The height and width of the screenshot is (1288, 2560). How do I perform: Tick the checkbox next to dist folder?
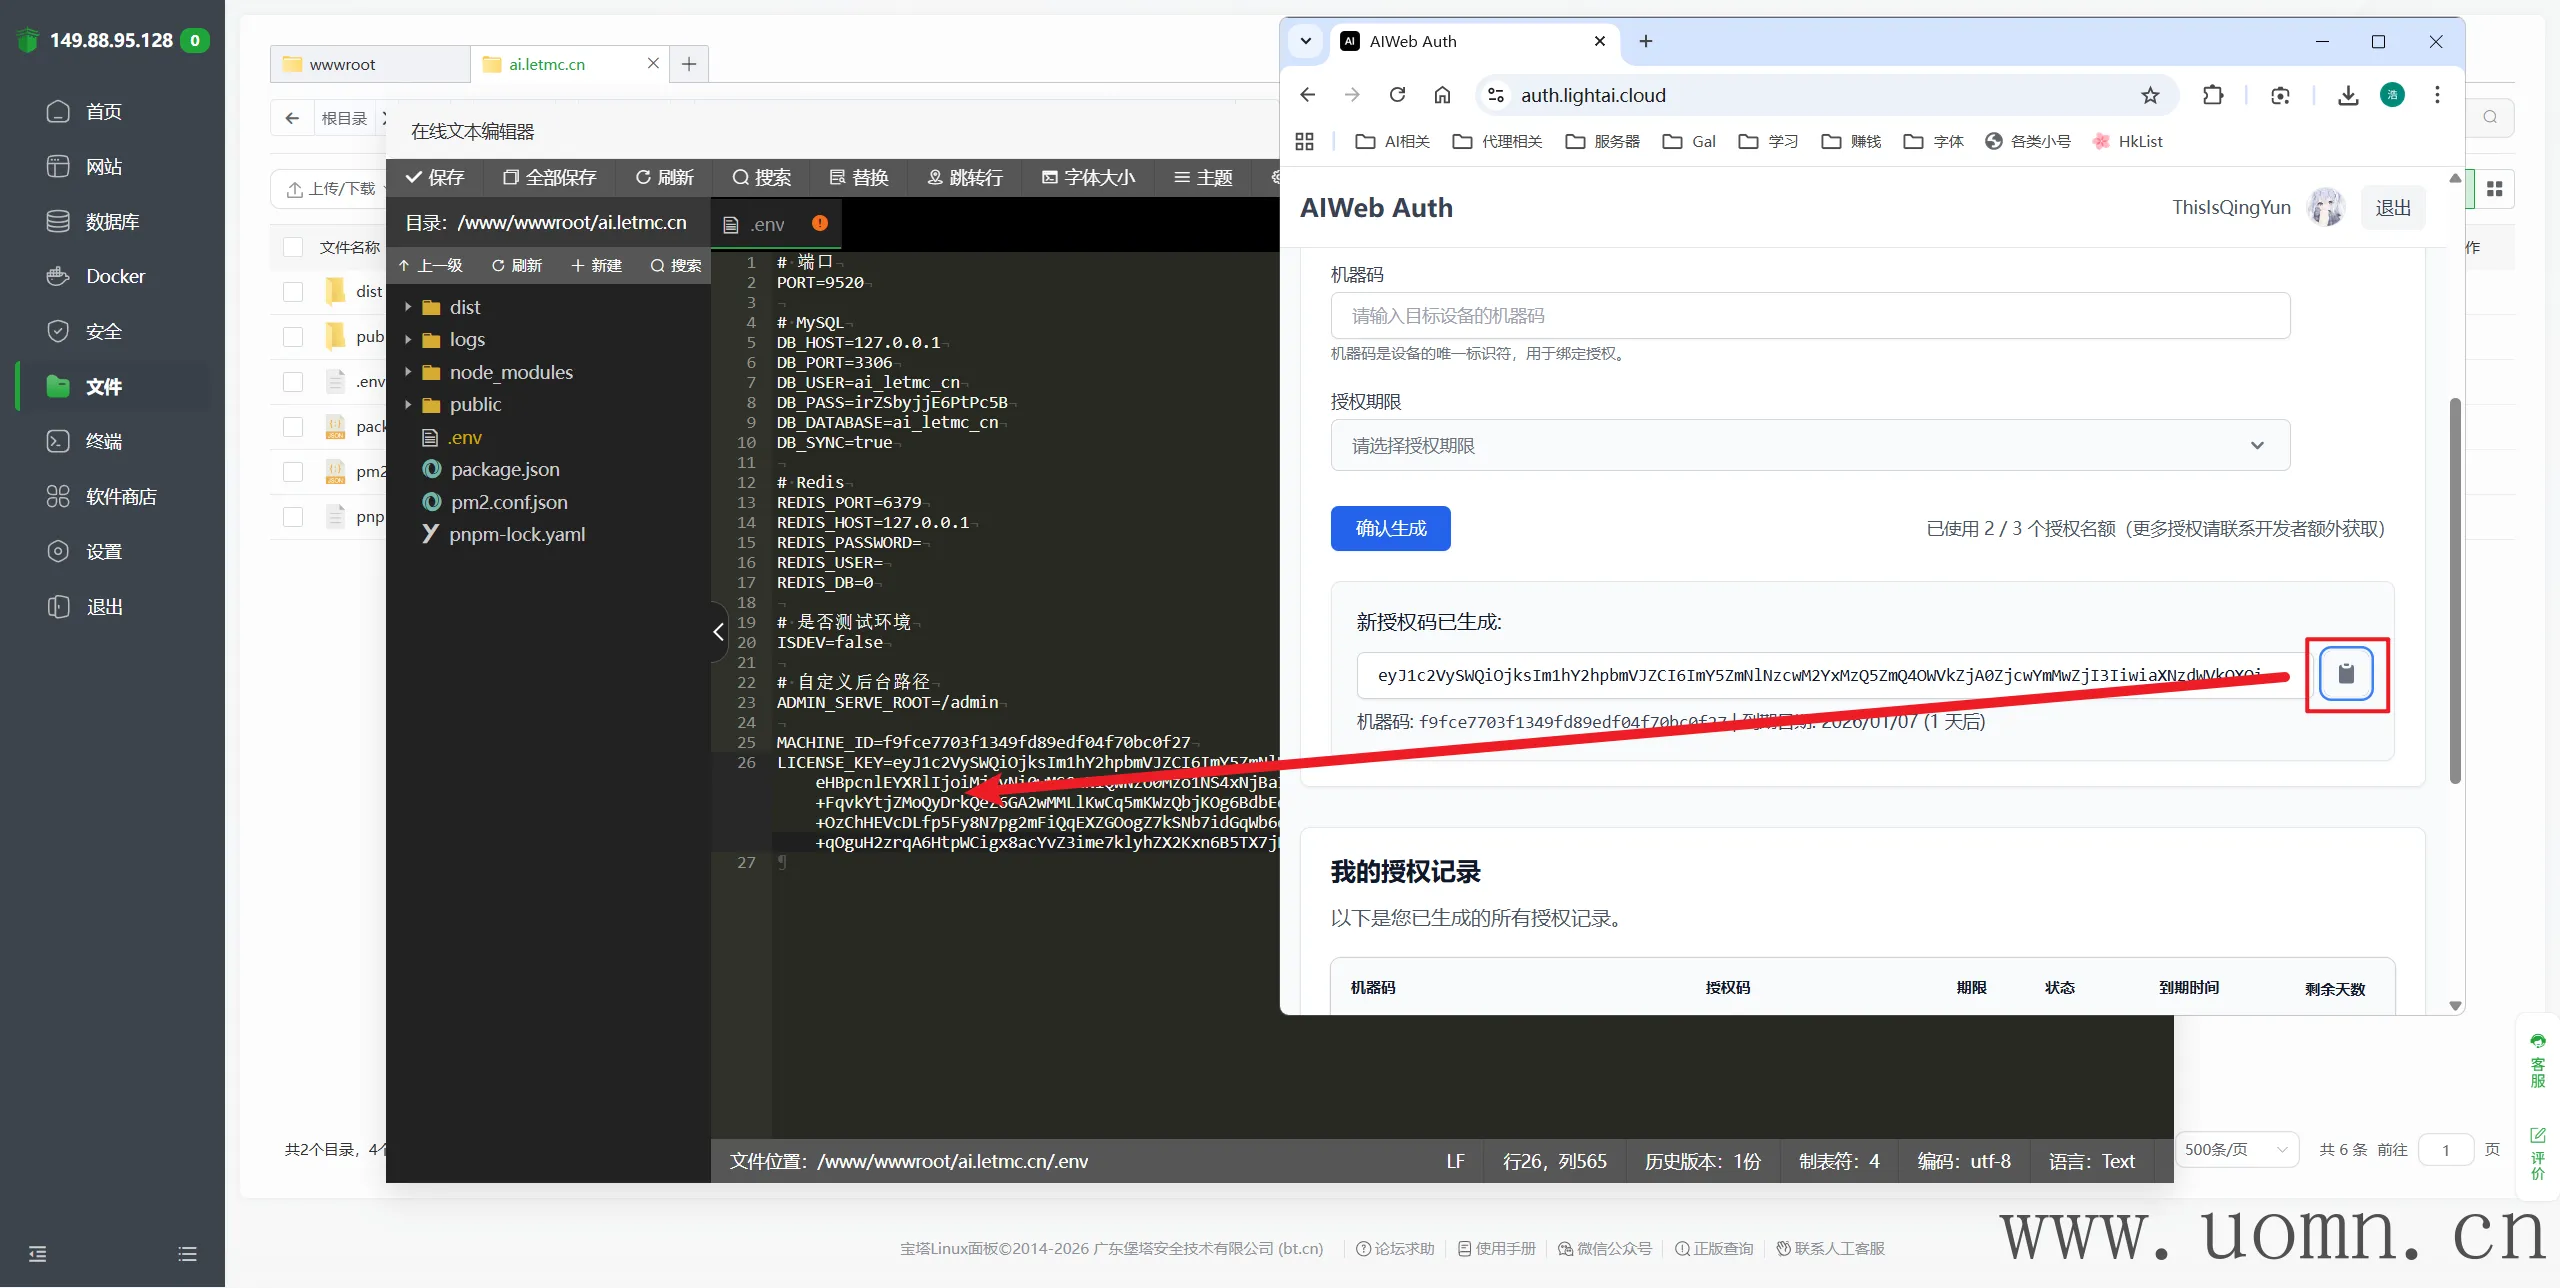click(x=293, y=292)
